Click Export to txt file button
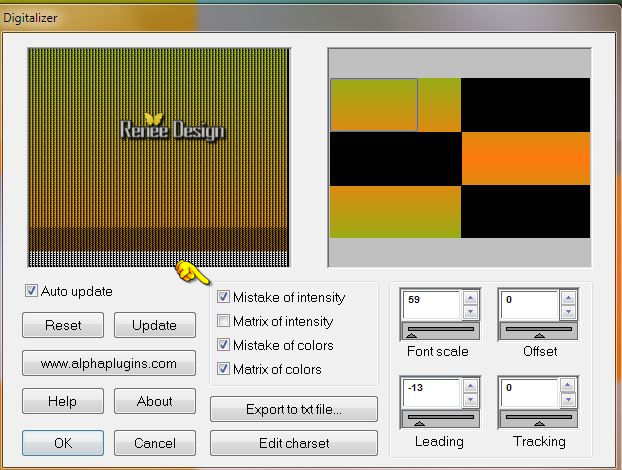 click(294, 409)
